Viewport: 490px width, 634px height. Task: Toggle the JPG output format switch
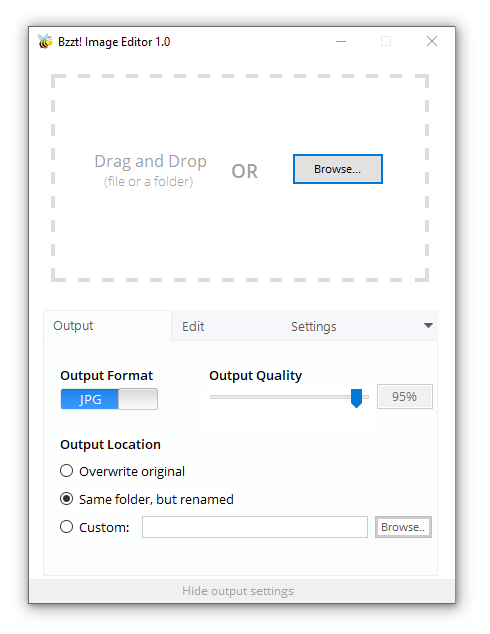109,399
